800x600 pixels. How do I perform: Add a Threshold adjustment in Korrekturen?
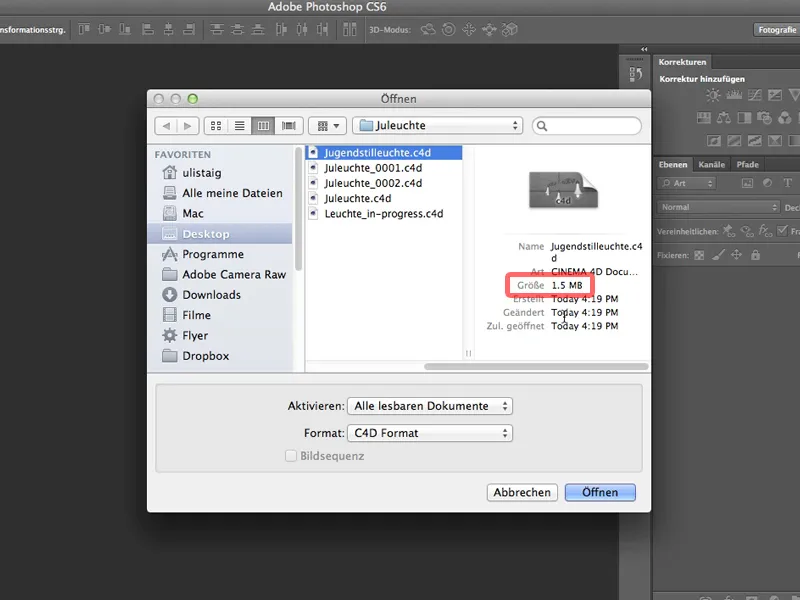click(755, 140)
